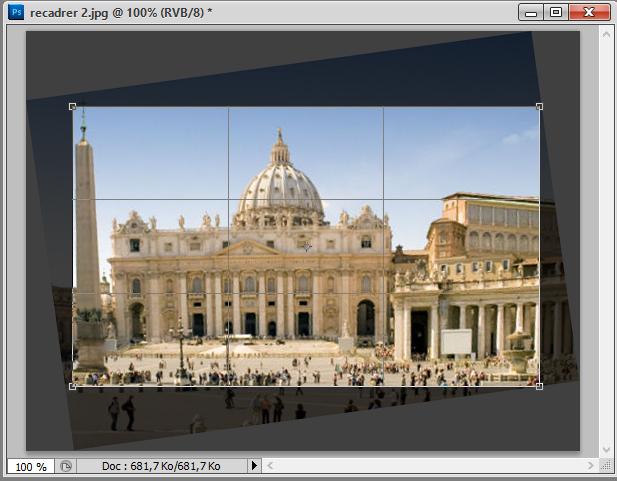Grab the bottom-left crop corner handle
This screenshot has height=481, width=617.
(73, 386)
